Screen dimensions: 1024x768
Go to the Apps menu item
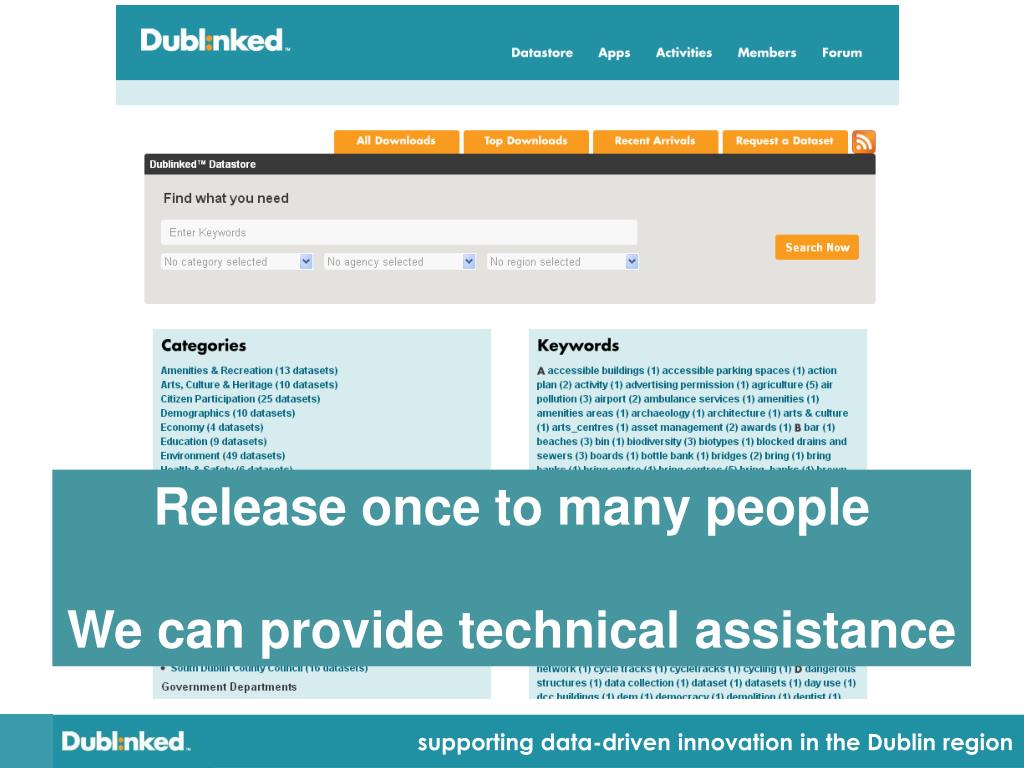614,53
